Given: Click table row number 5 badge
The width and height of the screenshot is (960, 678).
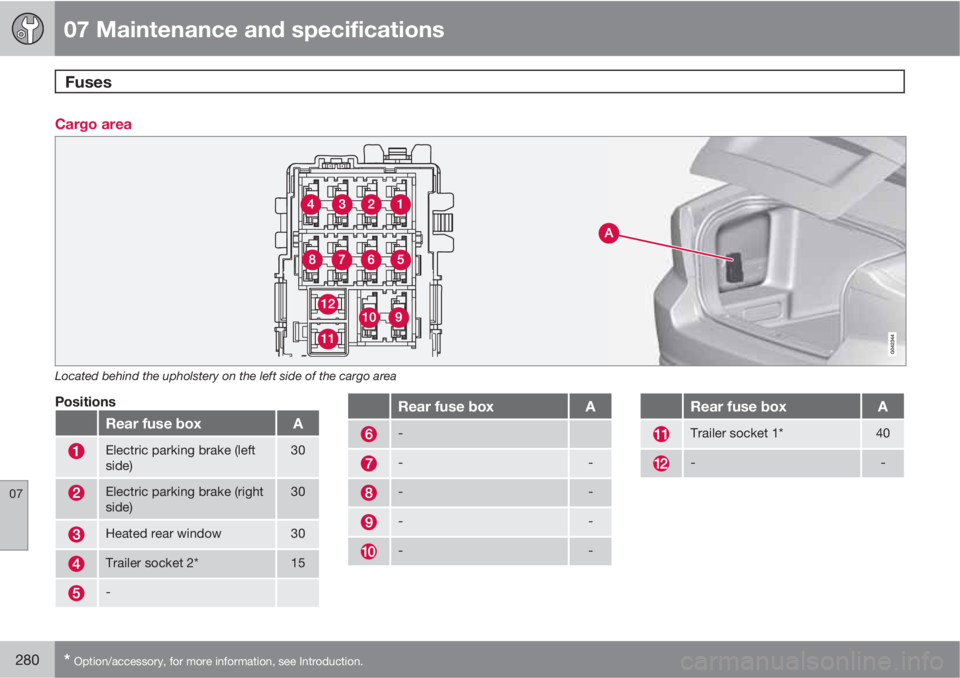Looking at the screenshot, I should pyautogui.click(x=76, y=593).
